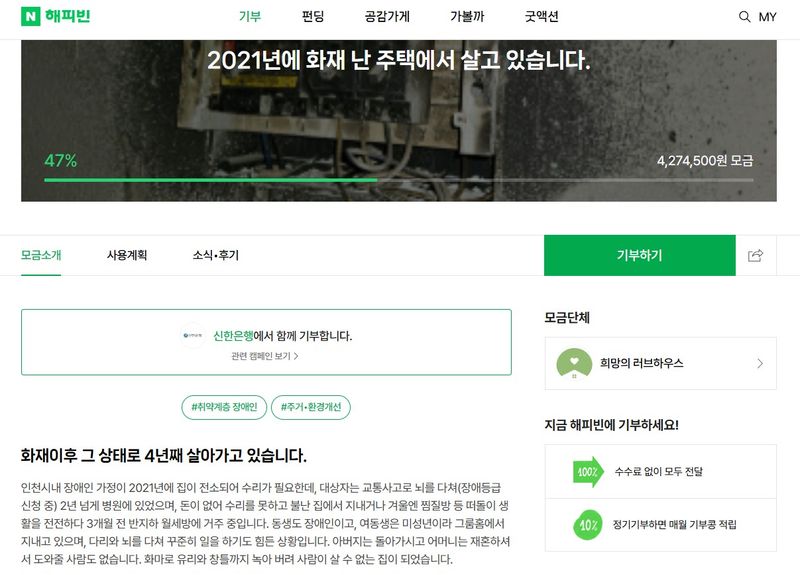Image resolution: width=800 pixels, height=575 pixels.
Task: Click the burnt house banner image
Action: pyautogui.click(x=398, y=121)
